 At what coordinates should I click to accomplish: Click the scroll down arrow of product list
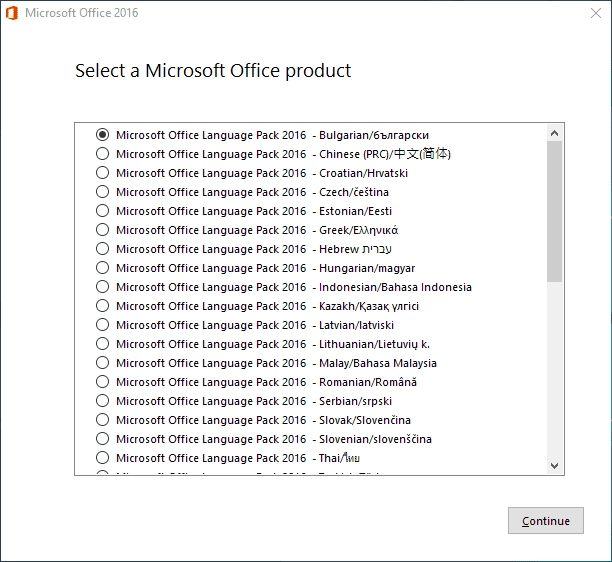coord(554,465)
